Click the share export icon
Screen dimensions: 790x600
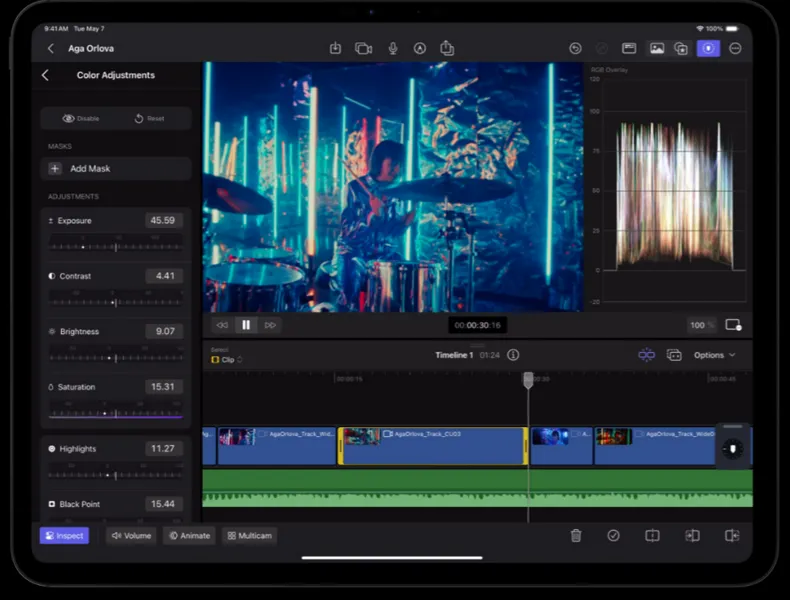click(447, 48)
